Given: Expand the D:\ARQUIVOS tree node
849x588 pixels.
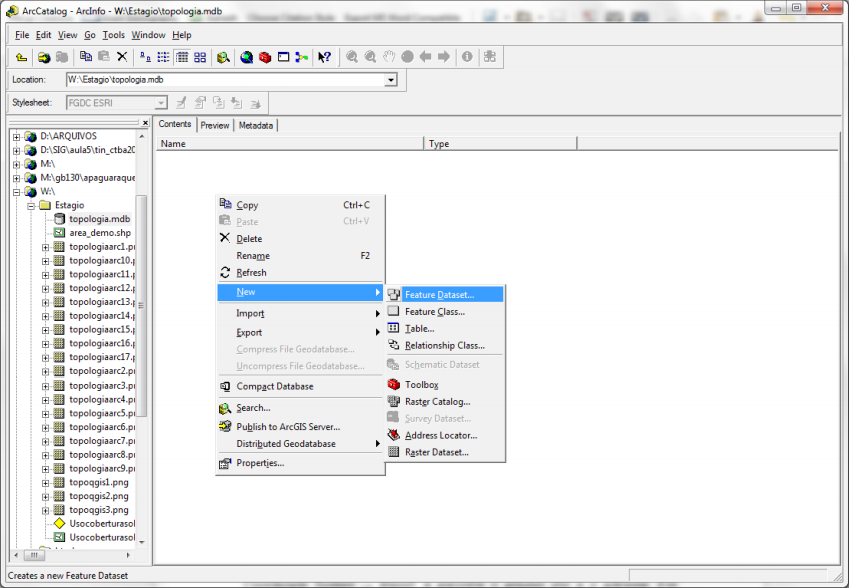Looking at the screenshot, I should point(16,136).
